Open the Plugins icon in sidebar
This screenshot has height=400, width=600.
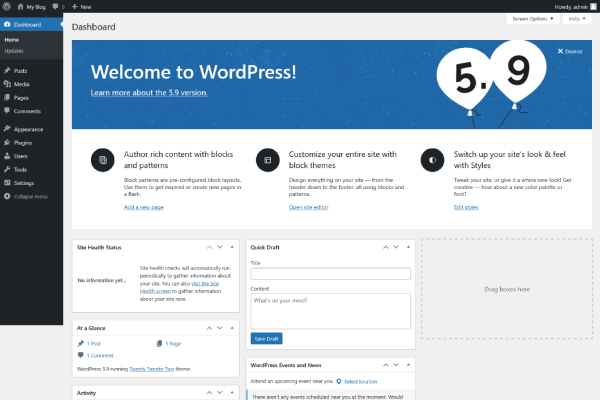click(x=8, y=143)
